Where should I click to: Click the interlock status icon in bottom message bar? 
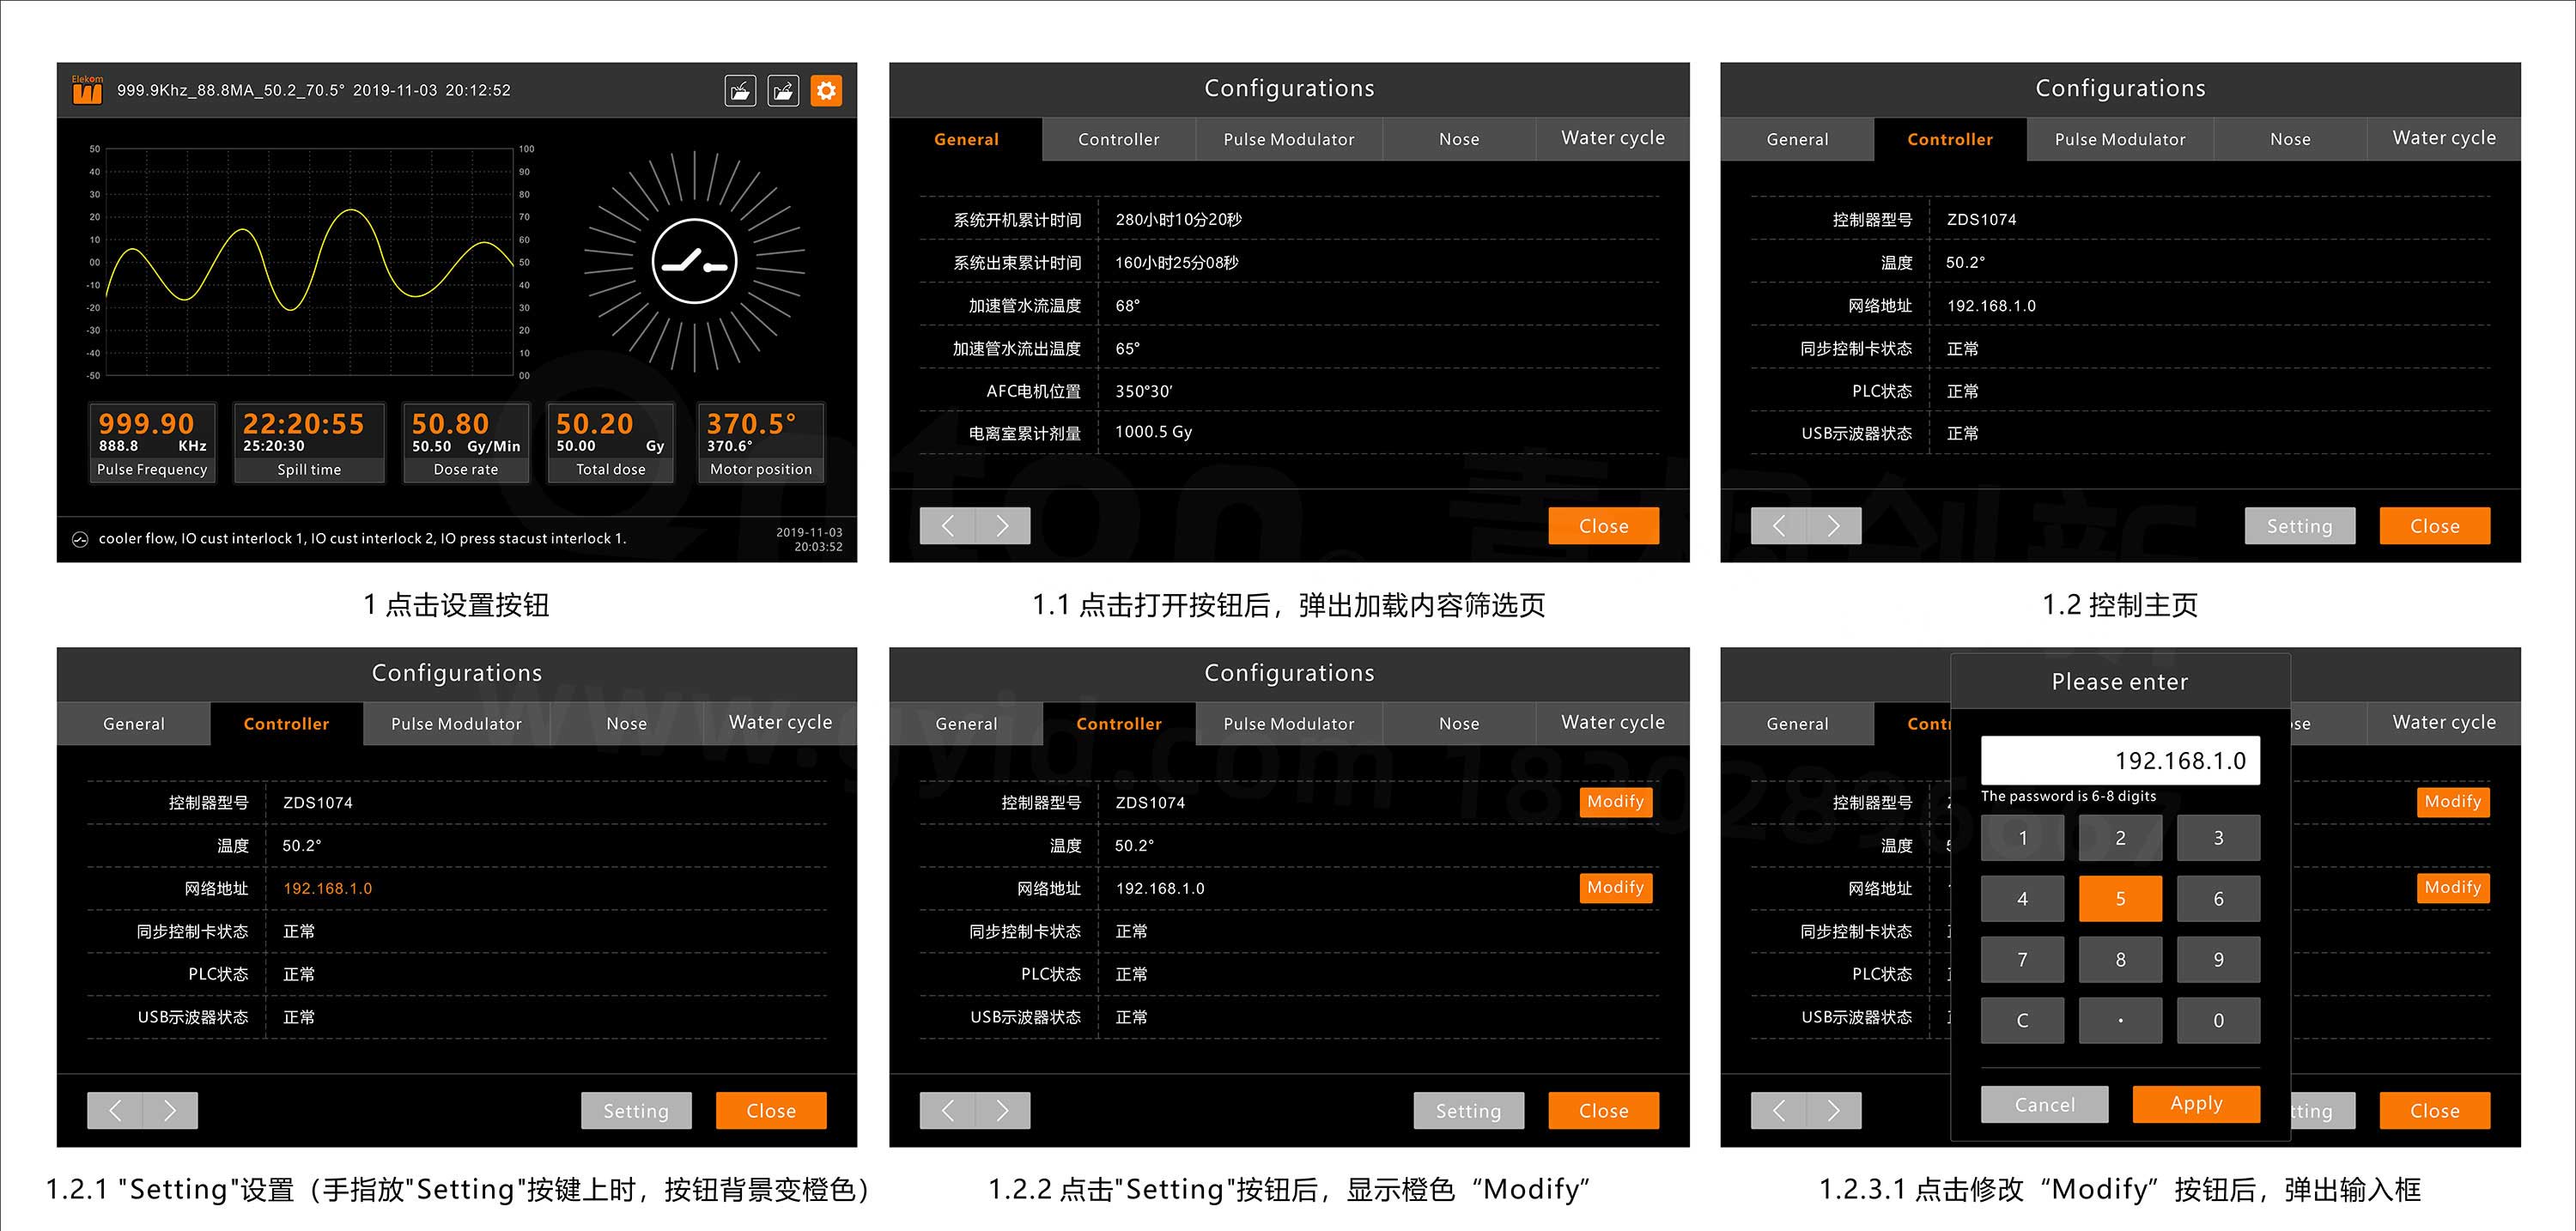coord(80,539)
